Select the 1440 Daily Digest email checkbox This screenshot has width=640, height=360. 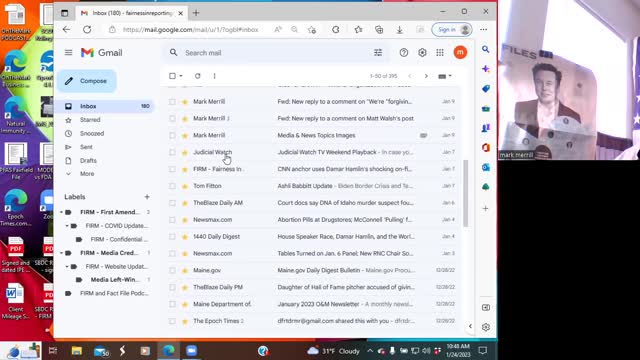point(172,237)
